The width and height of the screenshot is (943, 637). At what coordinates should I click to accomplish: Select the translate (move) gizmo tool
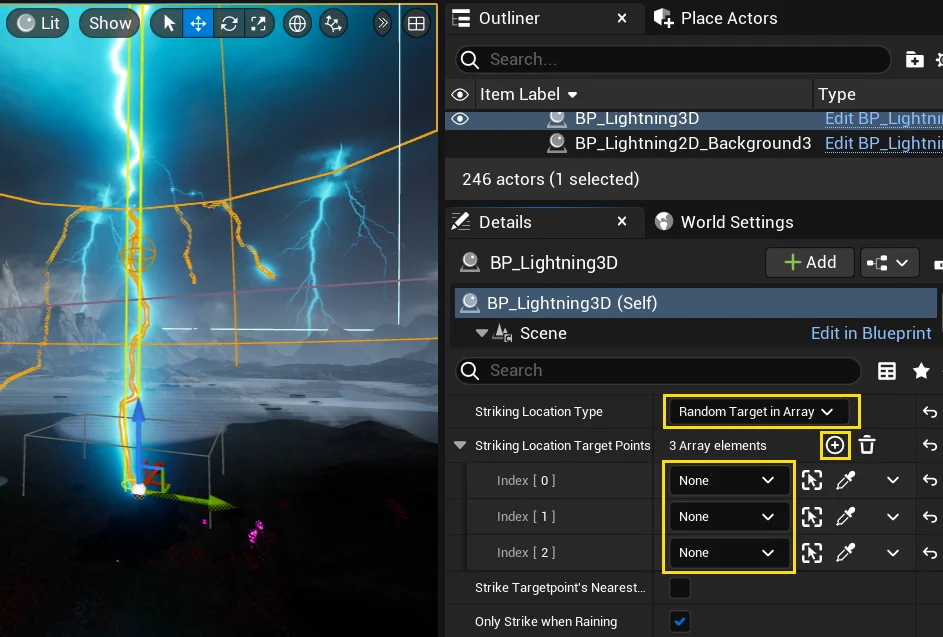198,23
